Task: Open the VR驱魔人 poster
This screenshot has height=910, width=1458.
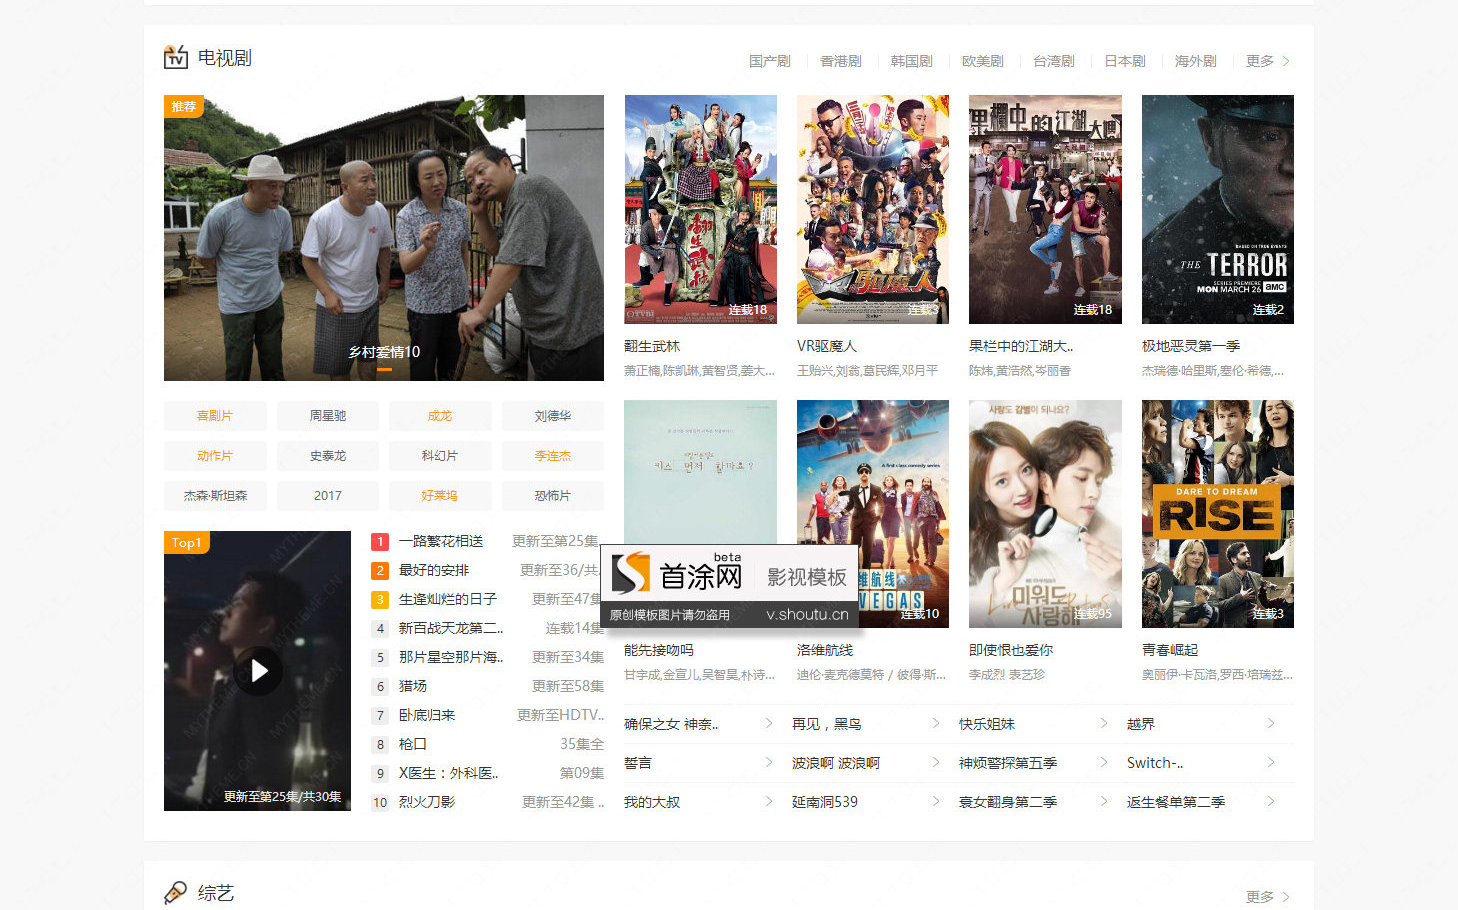Action: pos(873,209)
